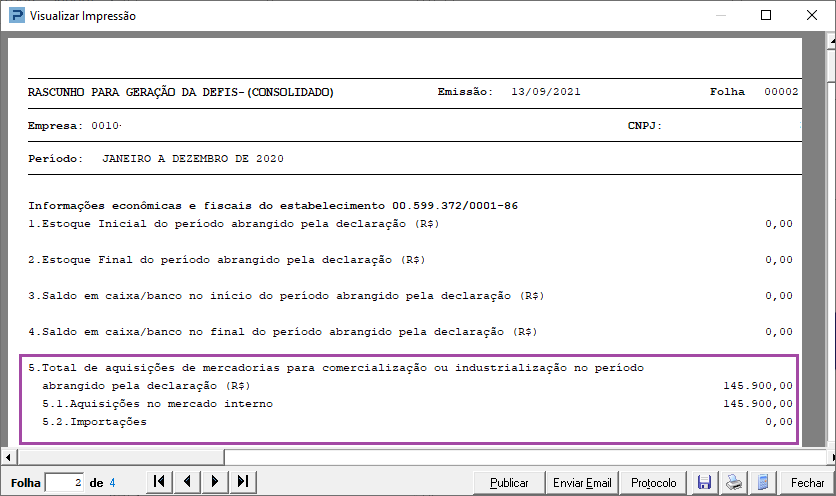Click the 0,00 value of Importações
Viewport: 836px width, 496px height.
pos(779,422)
